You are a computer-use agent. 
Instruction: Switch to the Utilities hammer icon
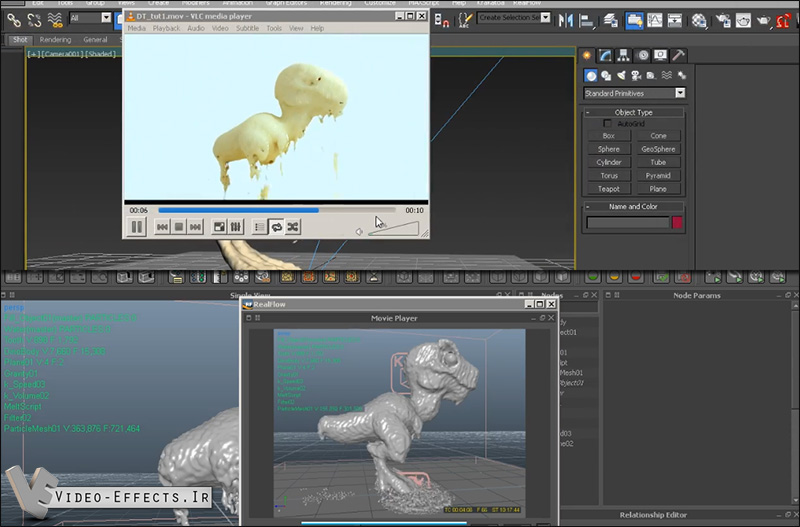[679, 55]
